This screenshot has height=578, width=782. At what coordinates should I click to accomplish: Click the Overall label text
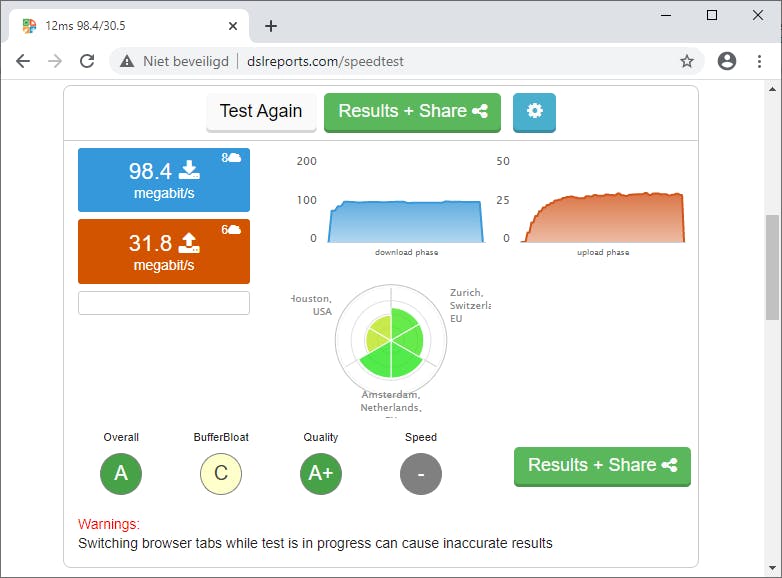click(x=121, y=437)
